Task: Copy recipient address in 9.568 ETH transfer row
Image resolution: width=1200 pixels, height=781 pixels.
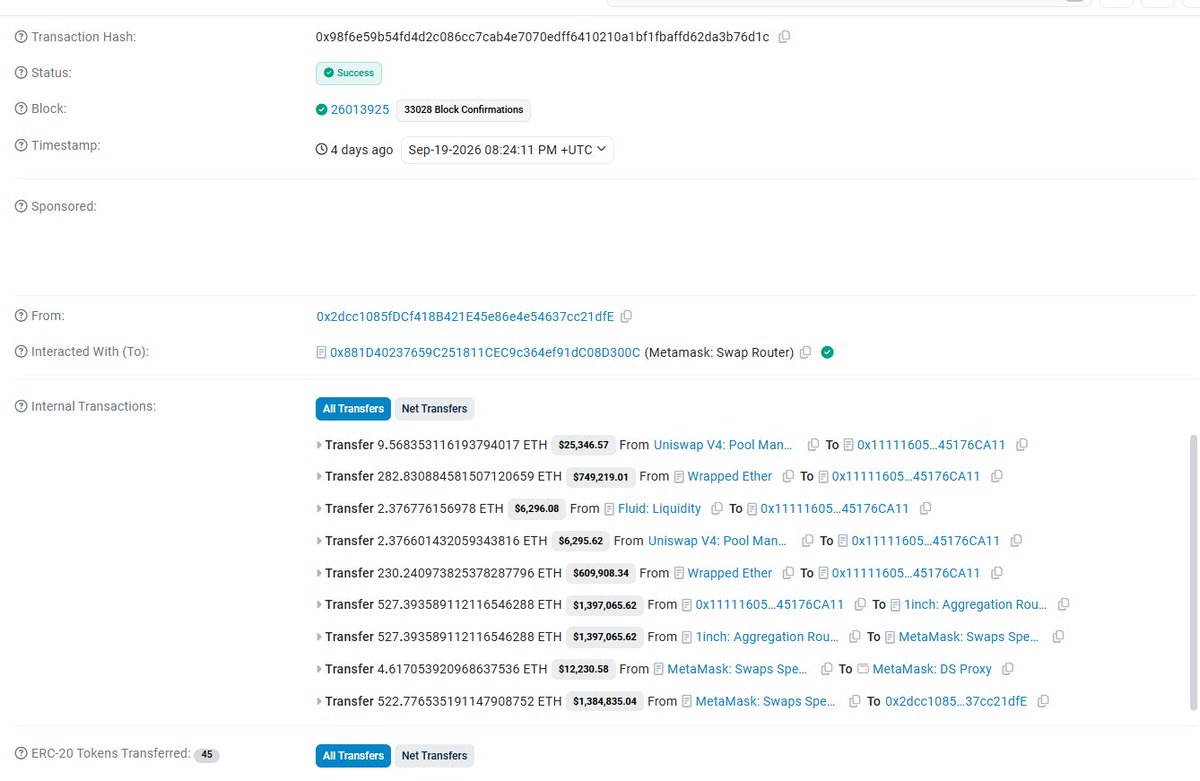Action: 1021,445
